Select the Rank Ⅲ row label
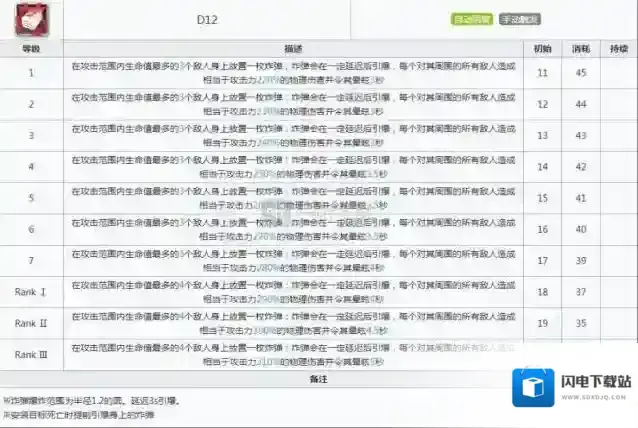This screenshot has height=428, width=638. pos(31,353)
